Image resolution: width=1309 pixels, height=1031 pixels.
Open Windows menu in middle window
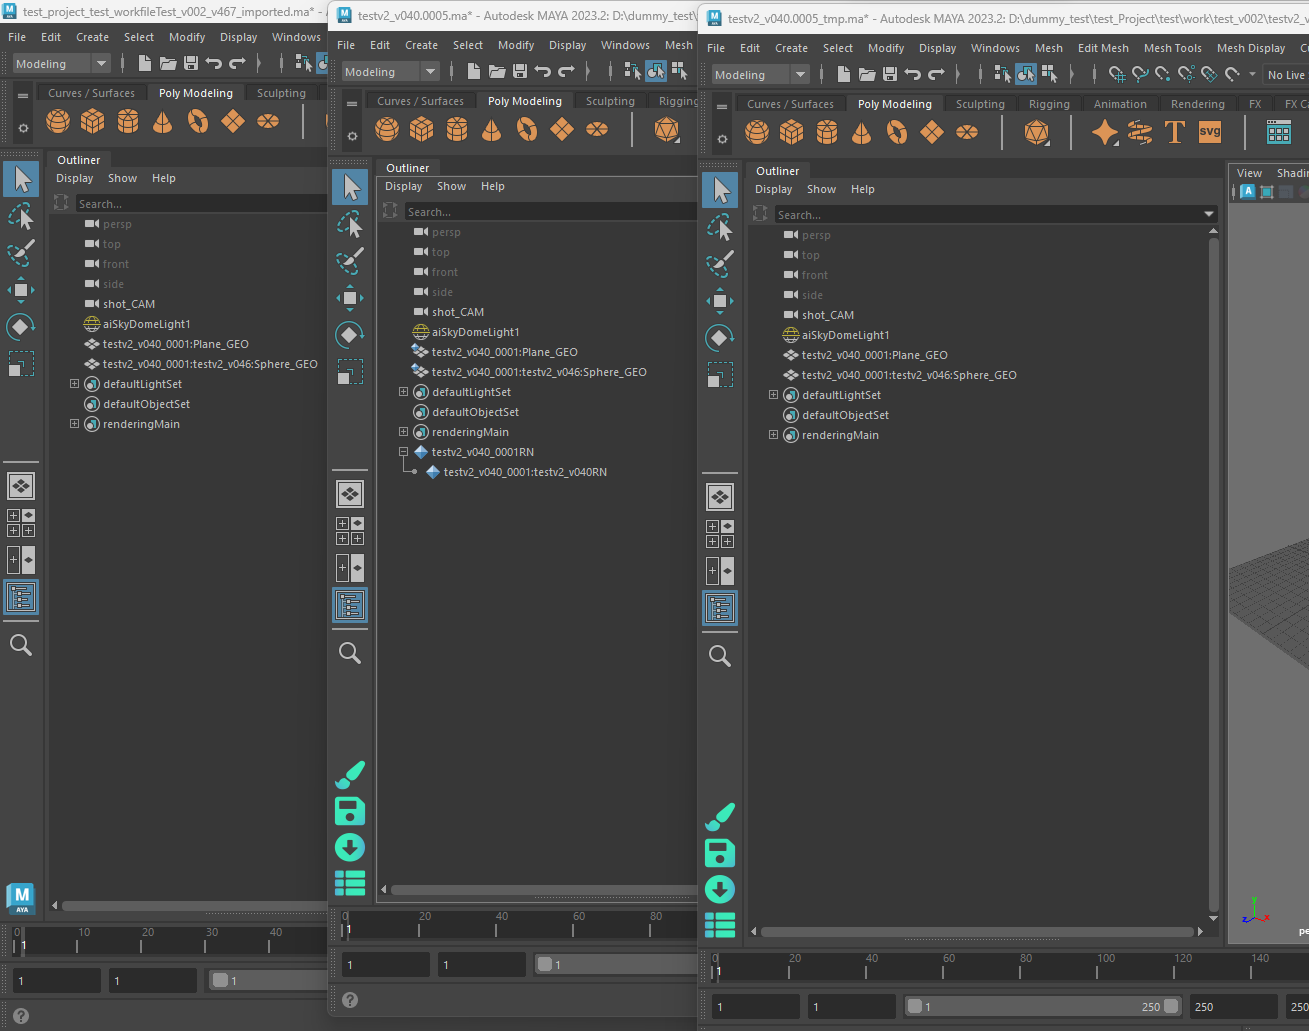tap(625, 45)
